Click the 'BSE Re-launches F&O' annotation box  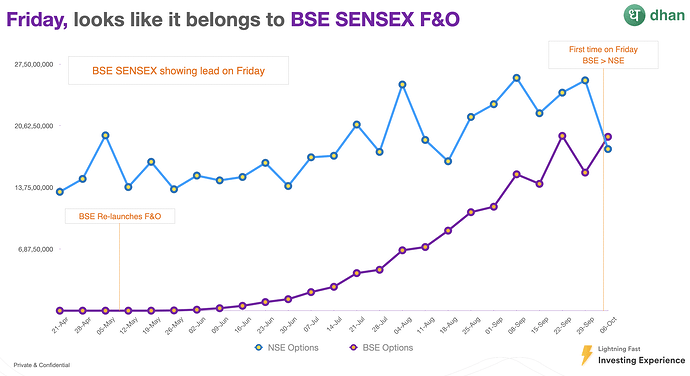point(120,216)
